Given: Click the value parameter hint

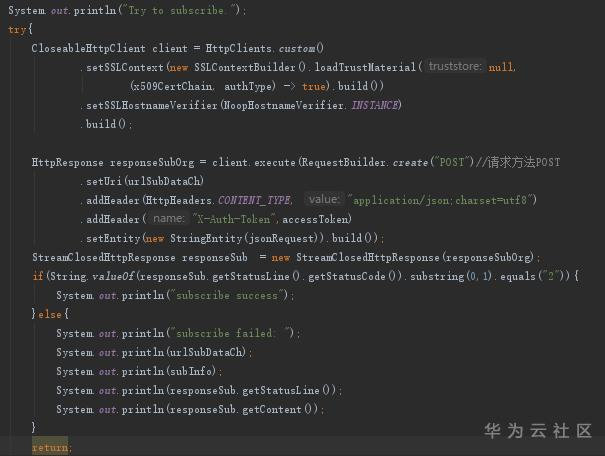Looking at the screenshot, I should (x=324, y=199).
